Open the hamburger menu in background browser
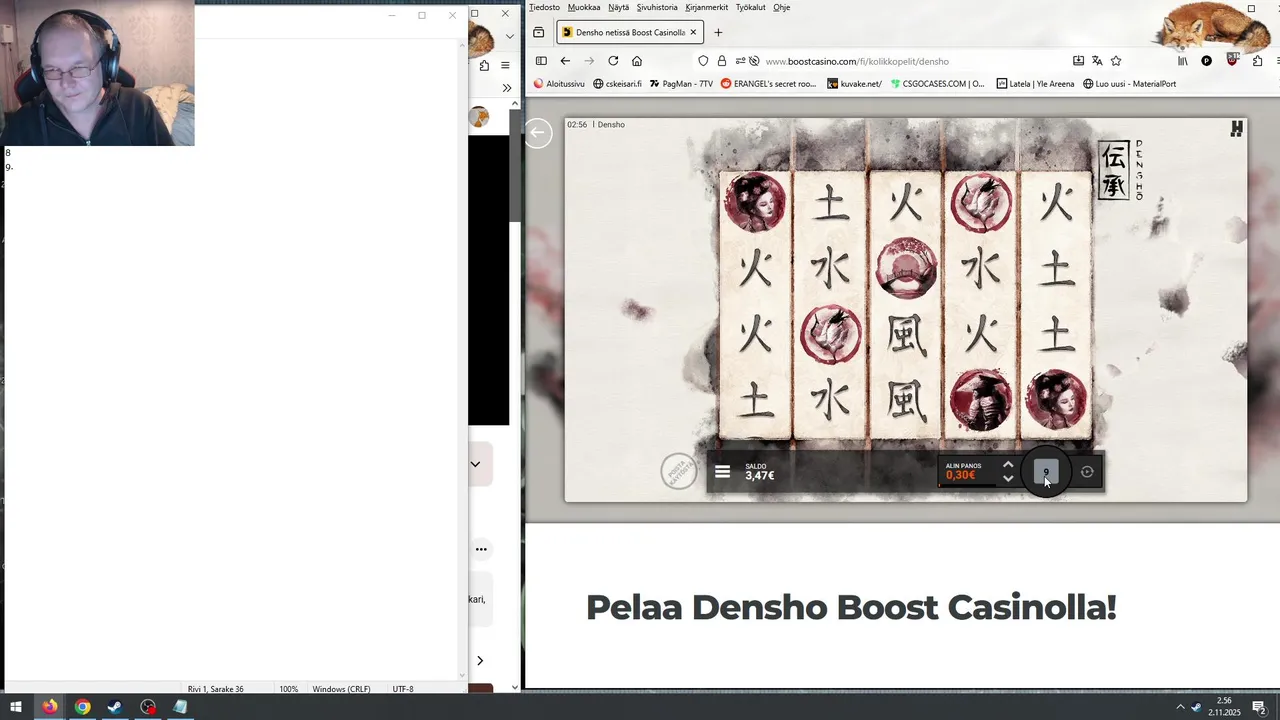Screen dimensions: 1280x720 (x=505, y=65)
